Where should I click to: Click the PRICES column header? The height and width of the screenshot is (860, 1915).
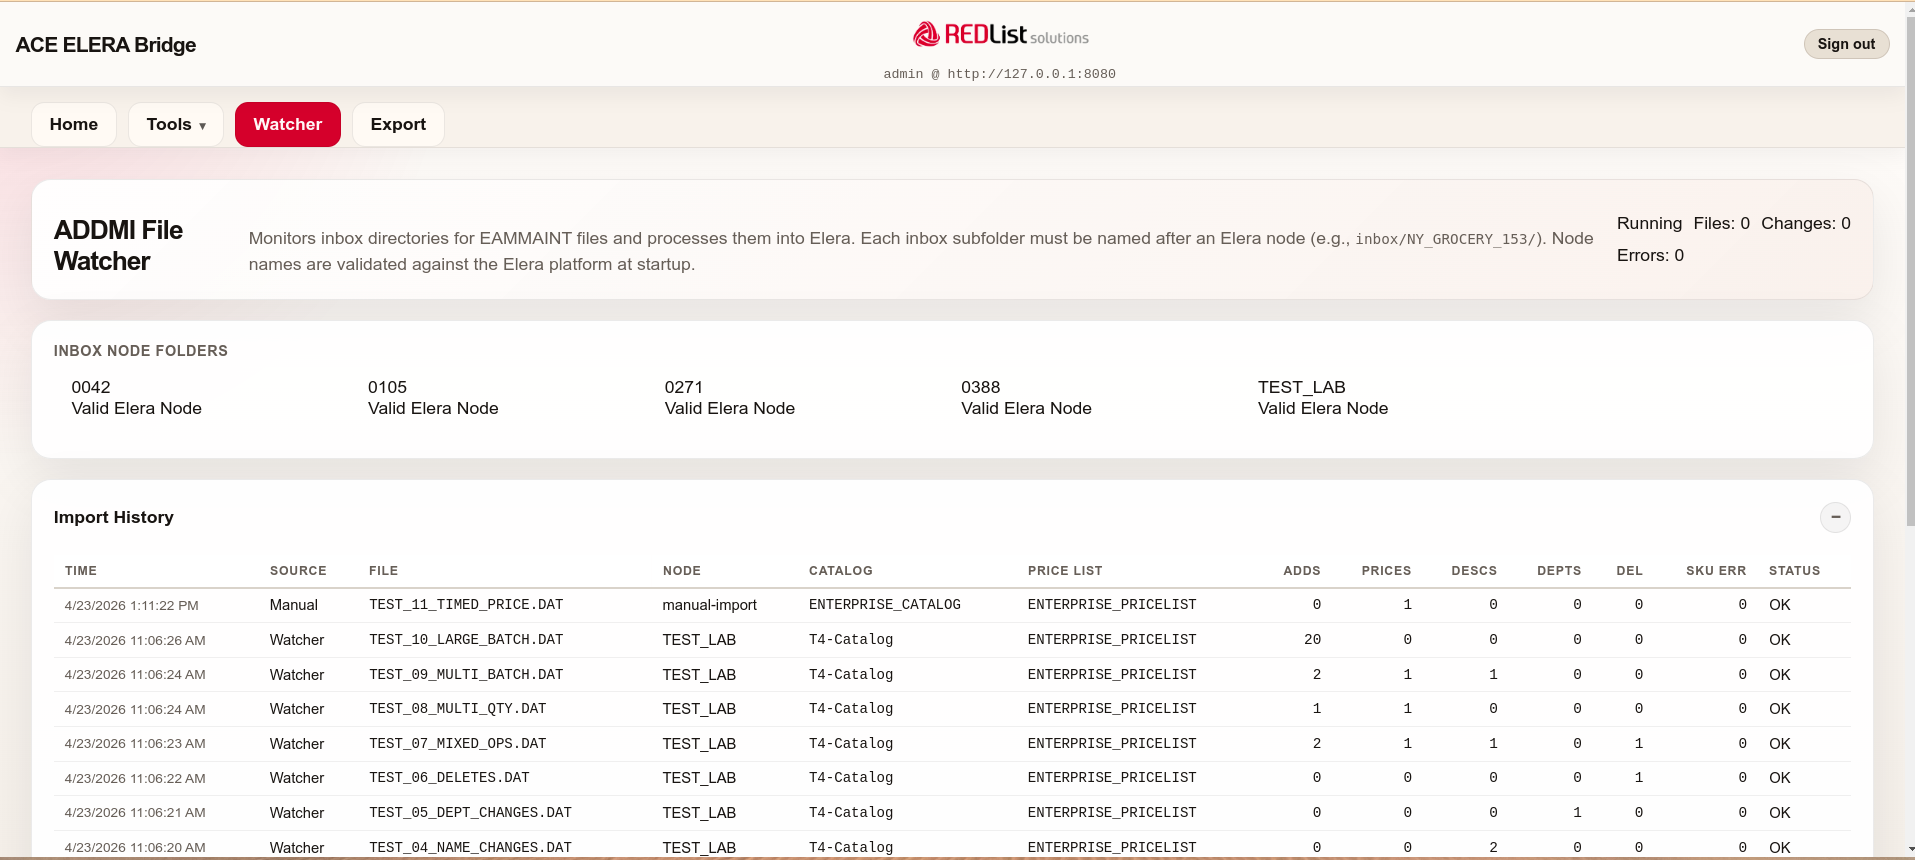click(x=1386, y=571)
